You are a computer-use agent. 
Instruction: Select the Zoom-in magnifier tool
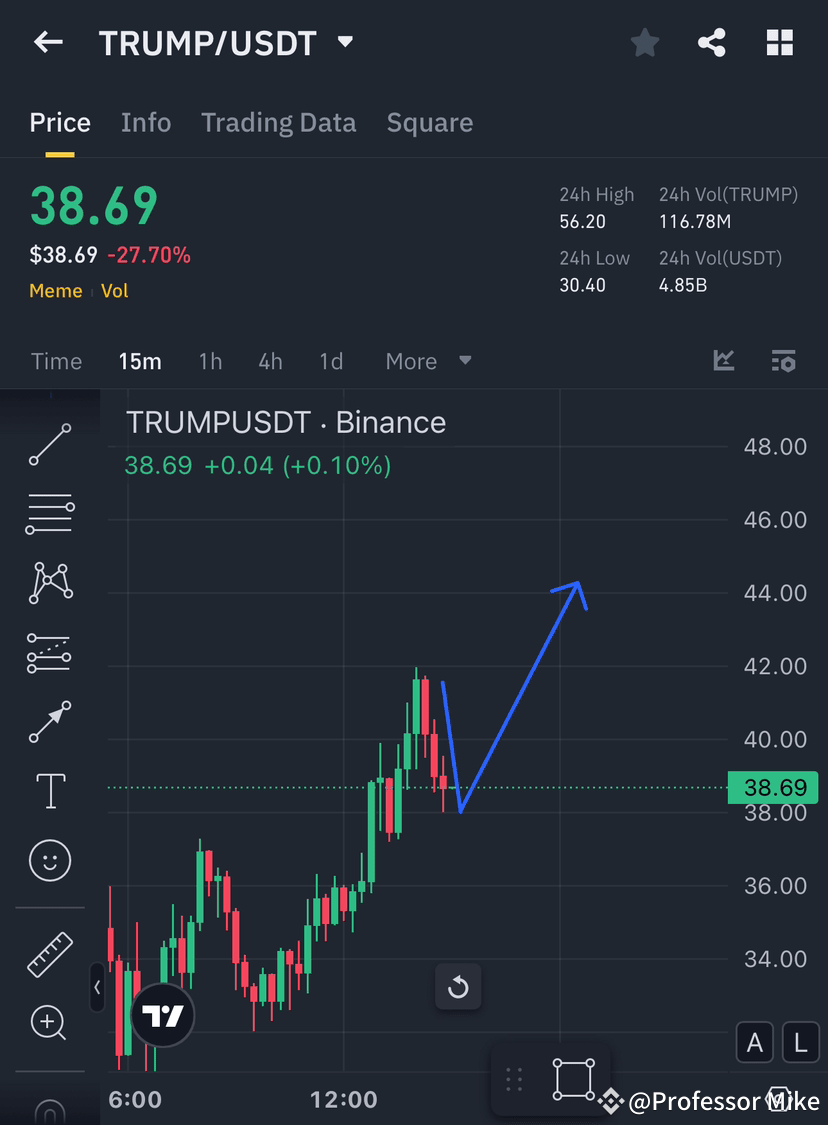click(x=49, y=1022)
